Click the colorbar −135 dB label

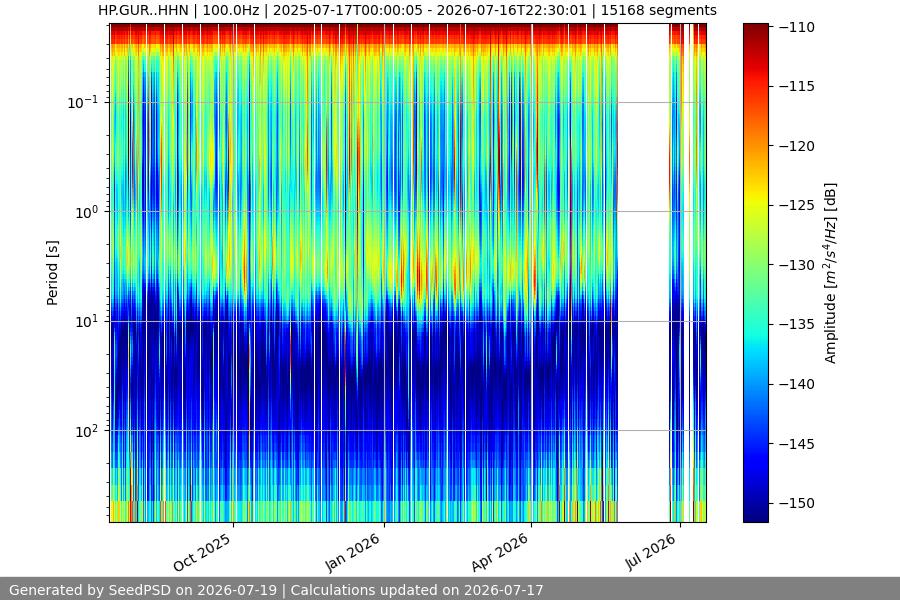coord(797,324)
